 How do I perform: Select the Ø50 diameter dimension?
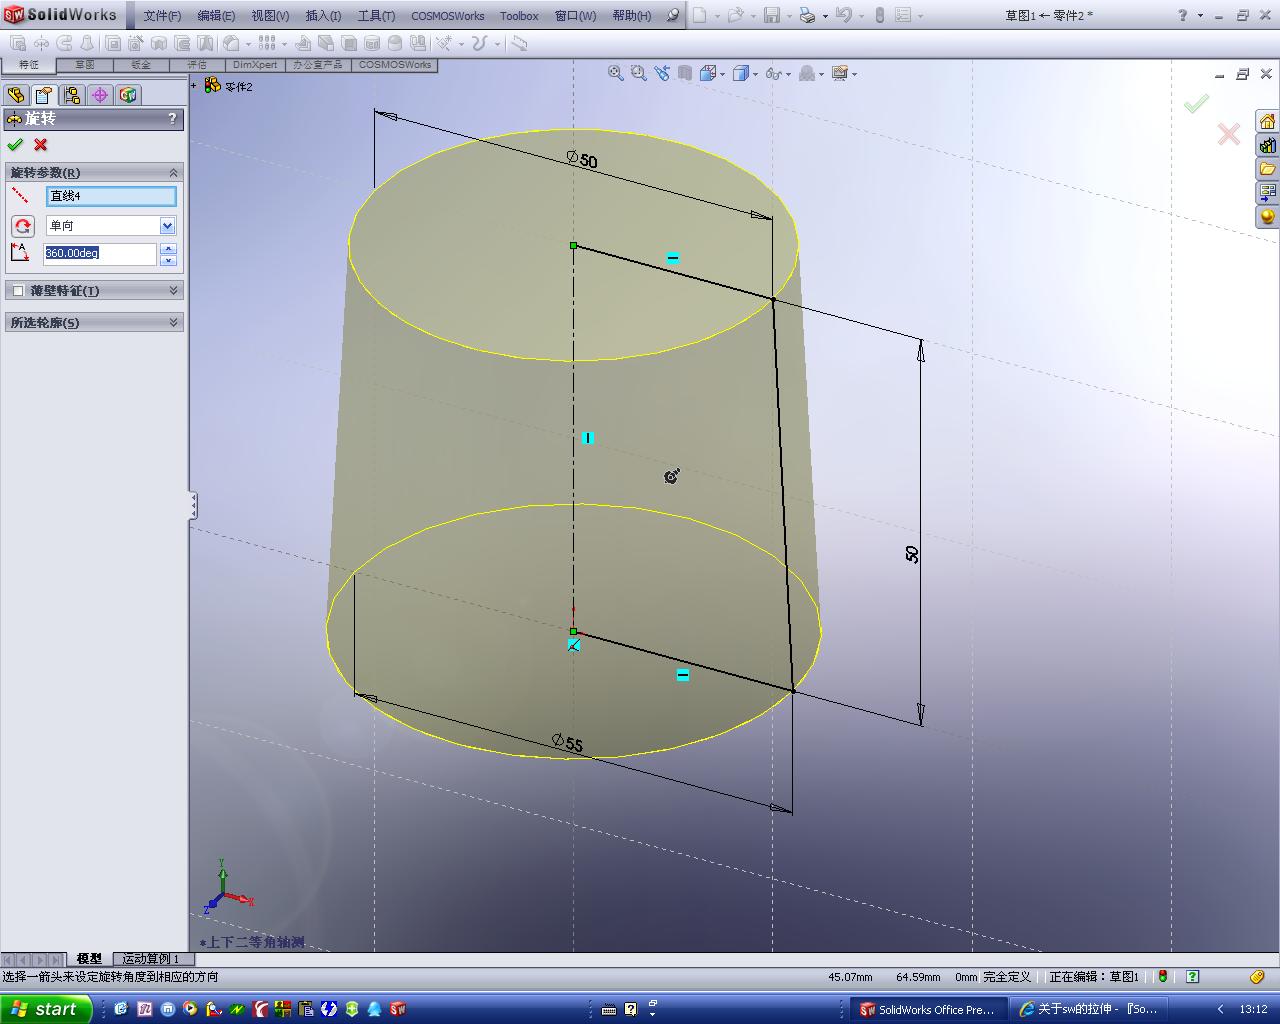[582, 159]
